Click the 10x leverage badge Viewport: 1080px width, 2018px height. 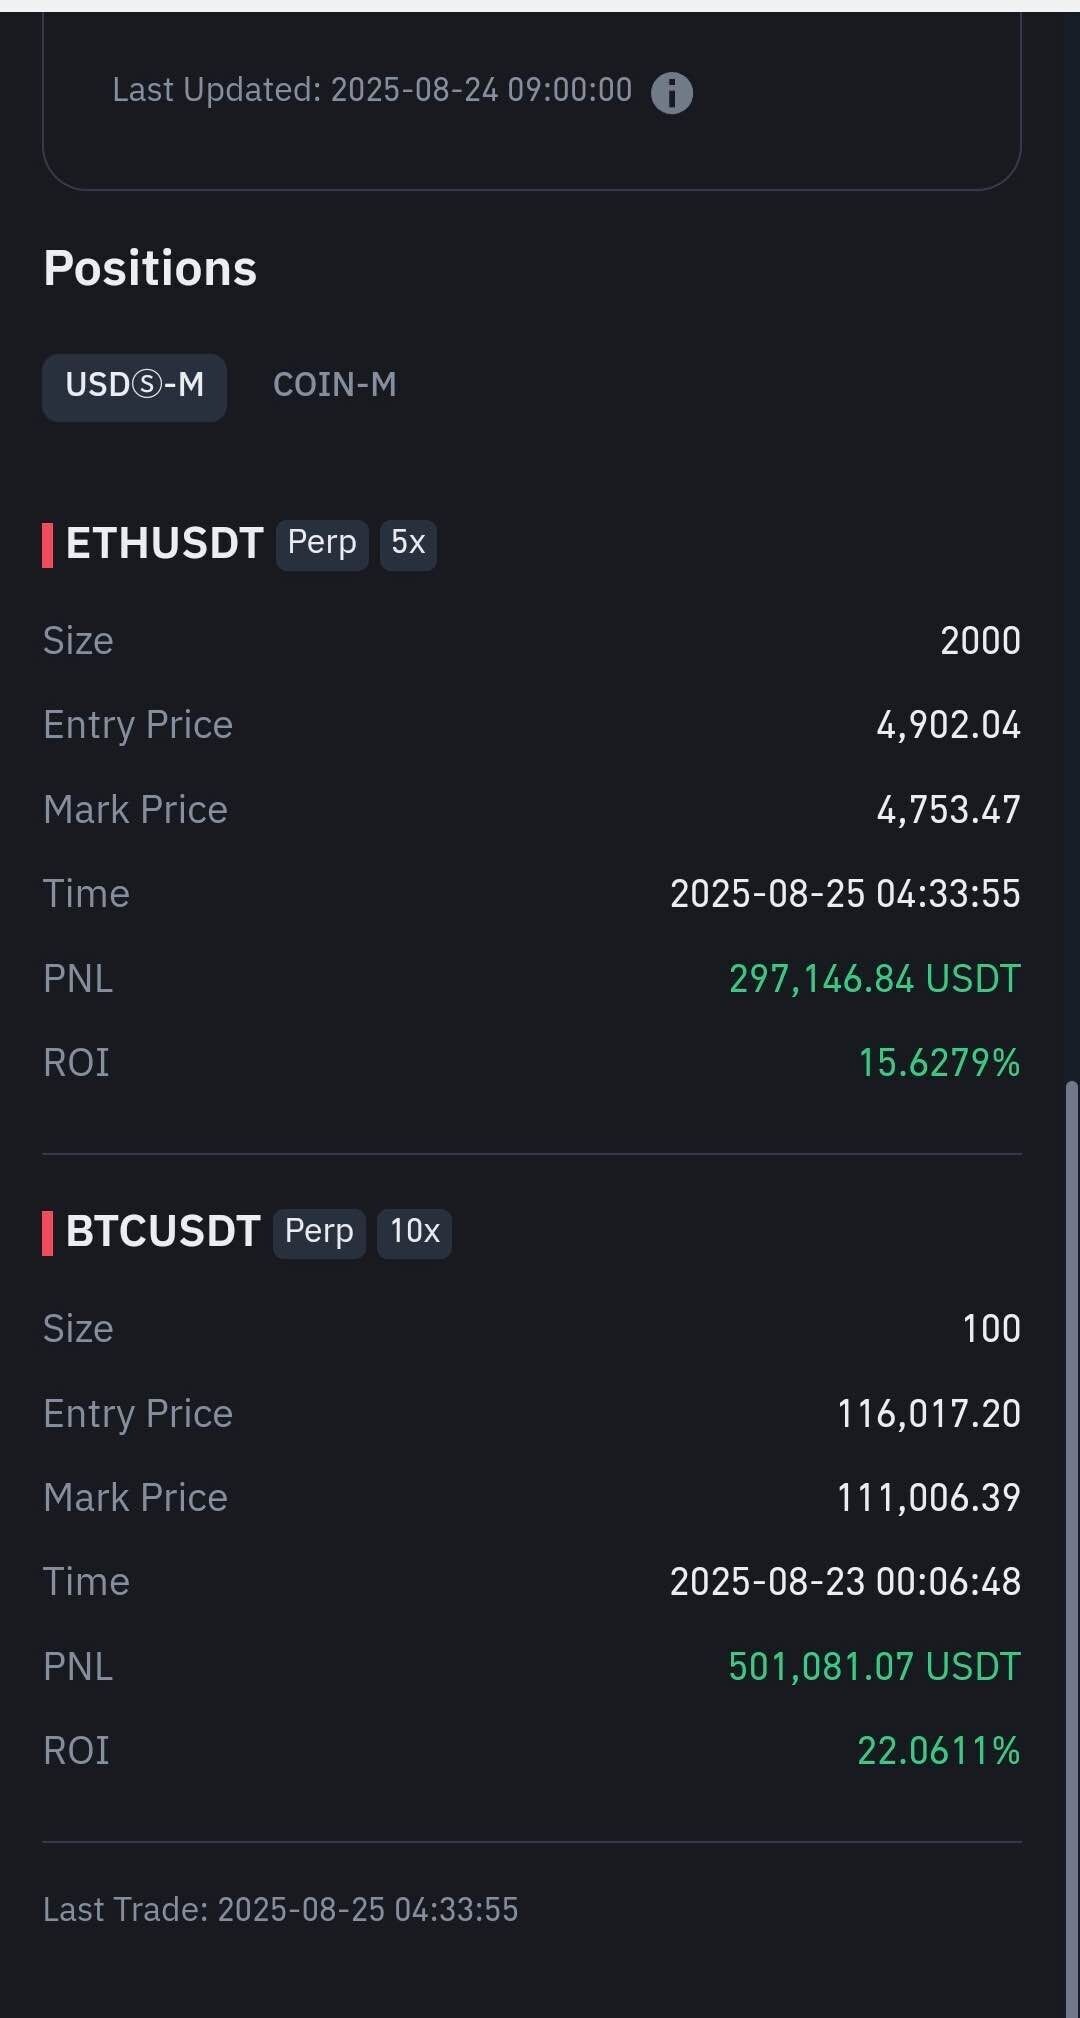[414, 1232]
